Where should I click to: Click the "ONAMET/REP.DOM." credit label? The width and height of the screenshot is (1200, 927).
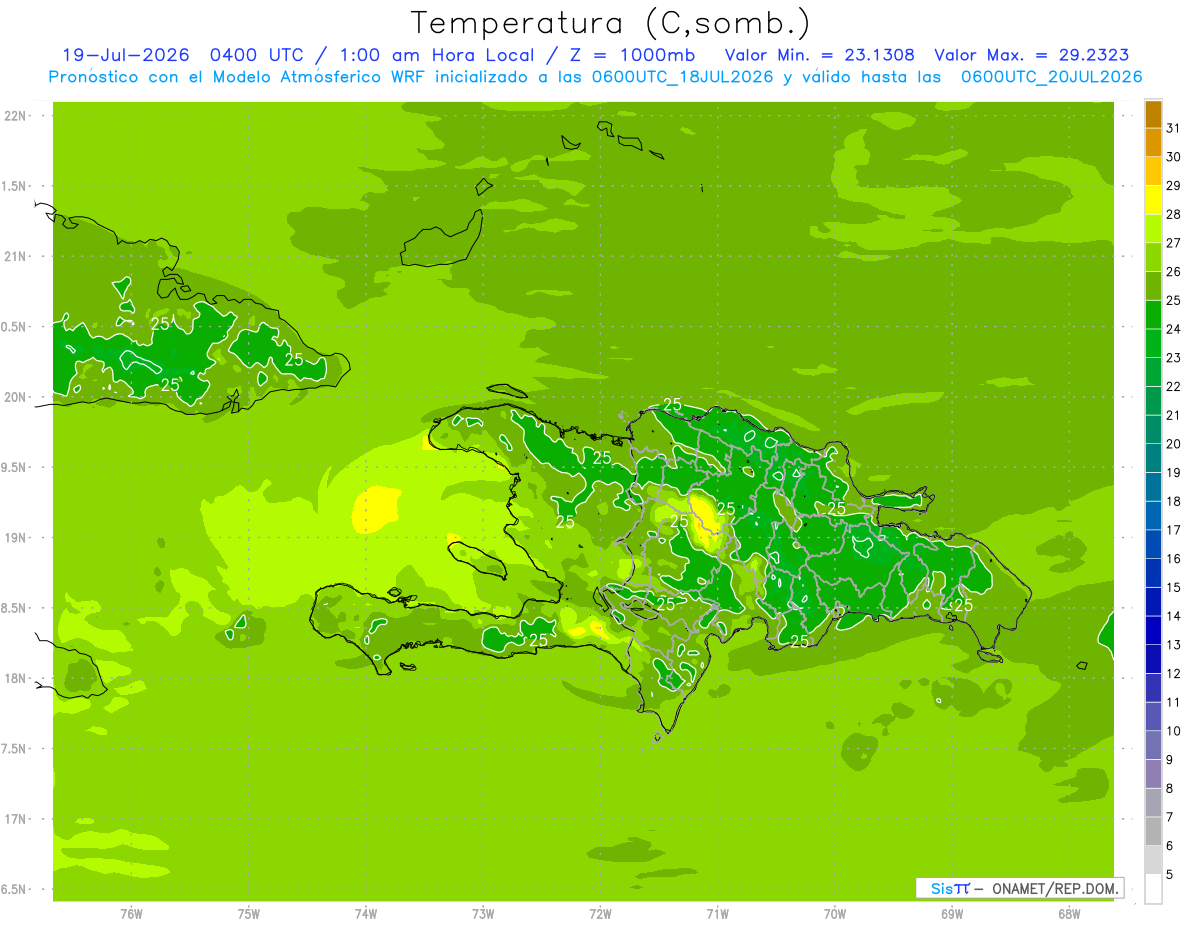(x=1055, y=888)
